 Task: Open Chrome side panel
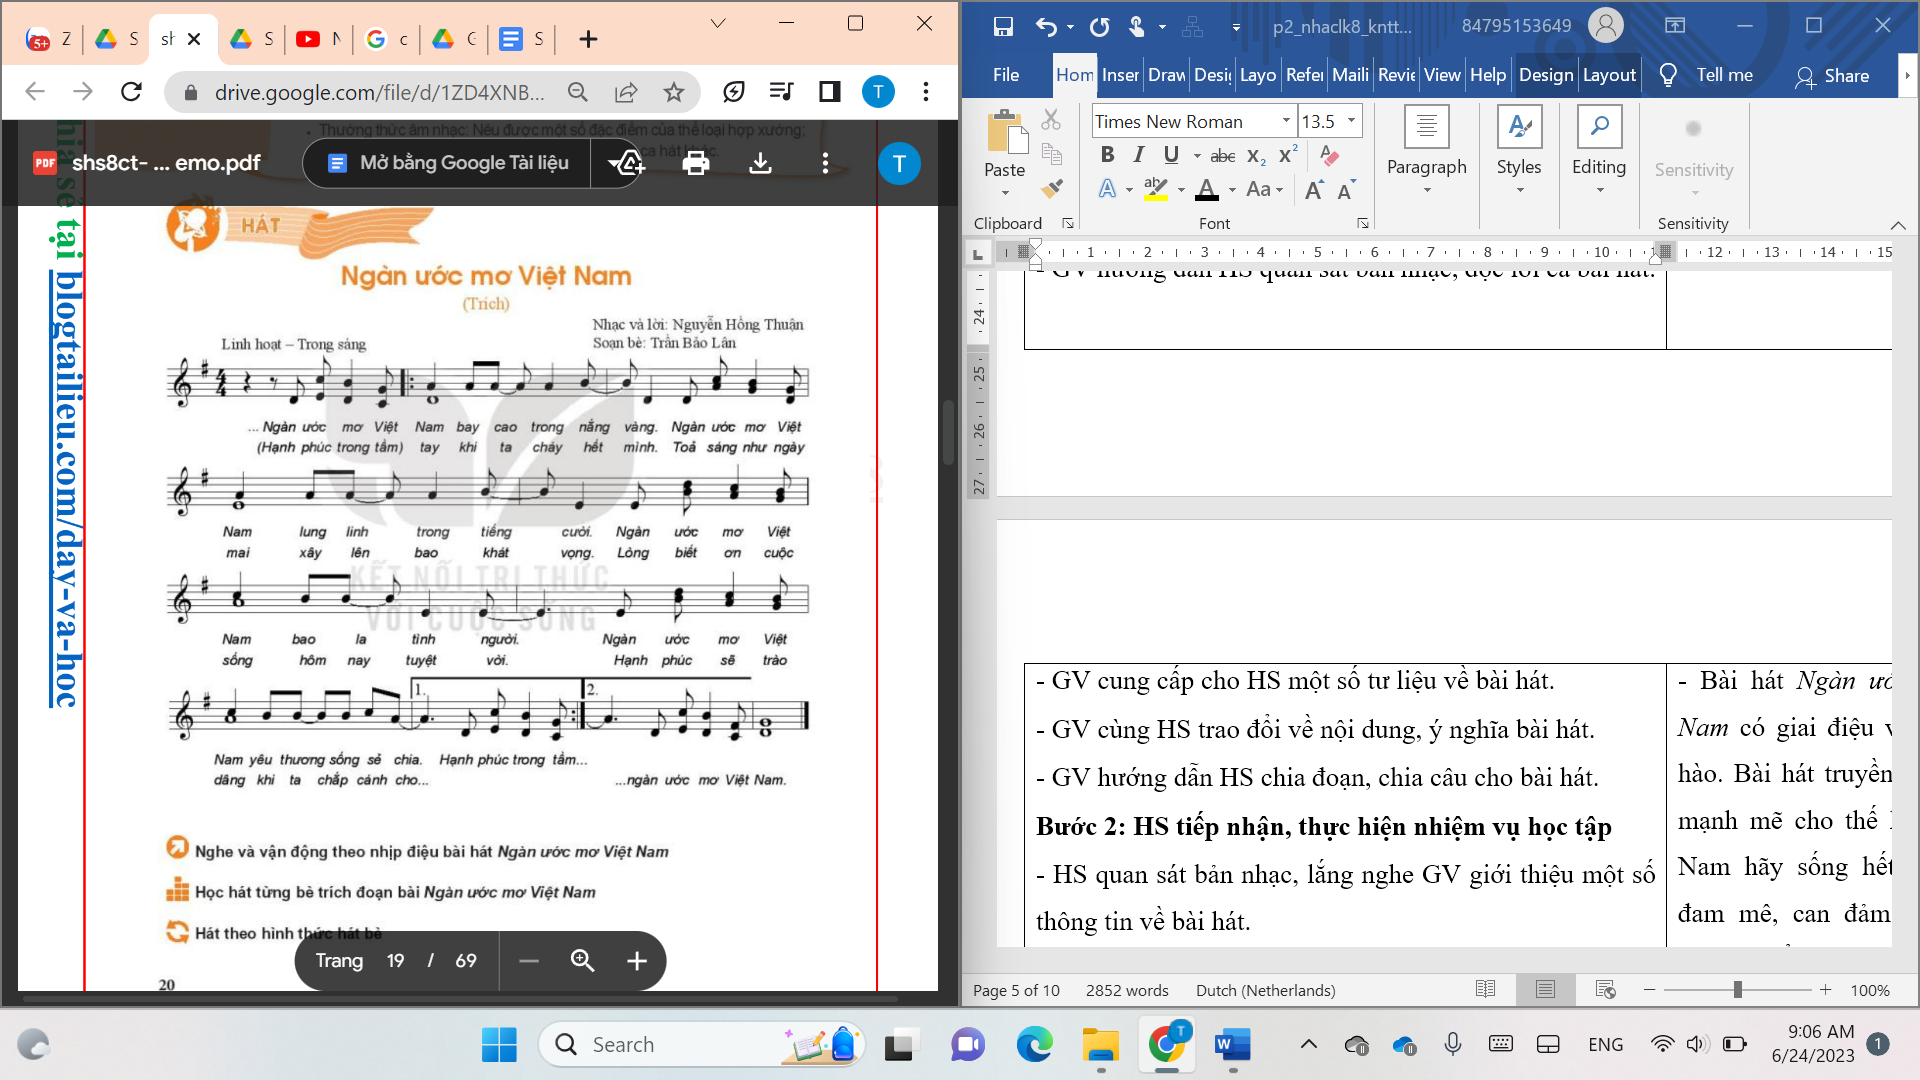[829, 92]
